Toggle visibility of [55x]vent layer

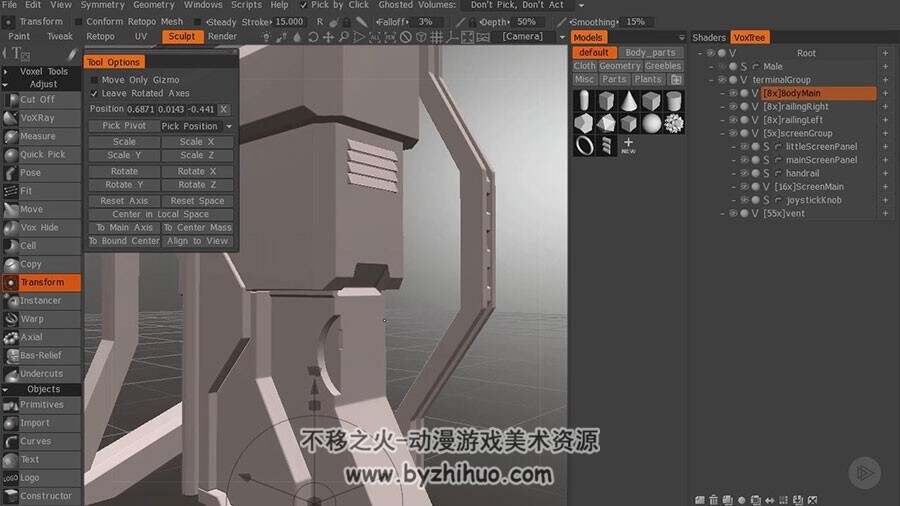point(733,213)
